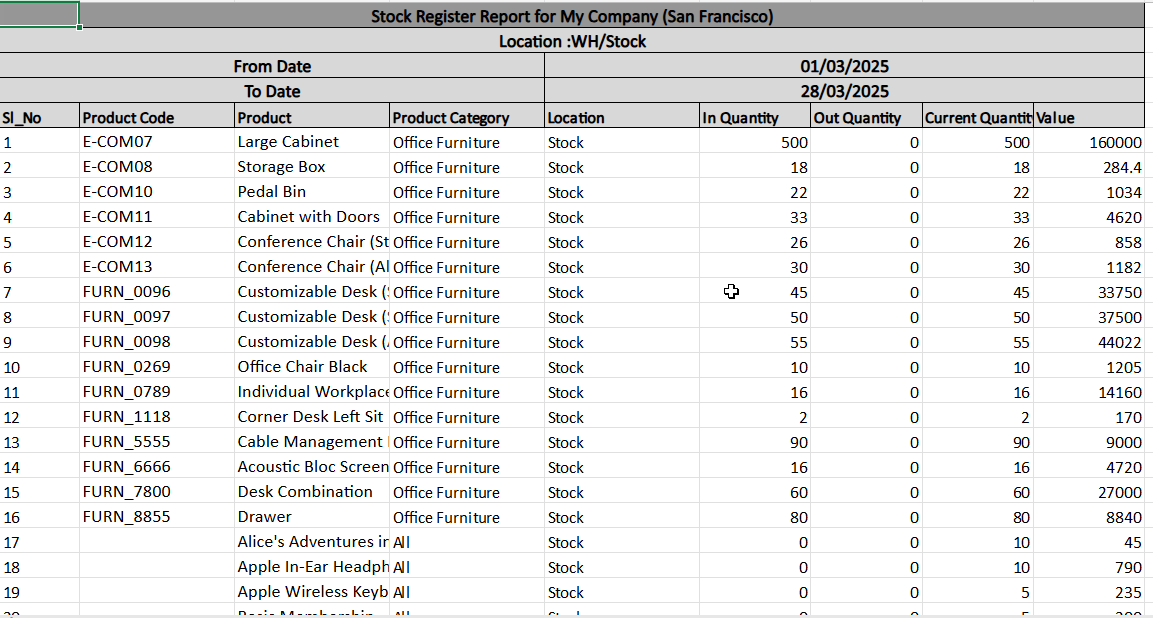1153x618 pixels.
Task: Select the Large Cabinet product cell
Action: 311,142
